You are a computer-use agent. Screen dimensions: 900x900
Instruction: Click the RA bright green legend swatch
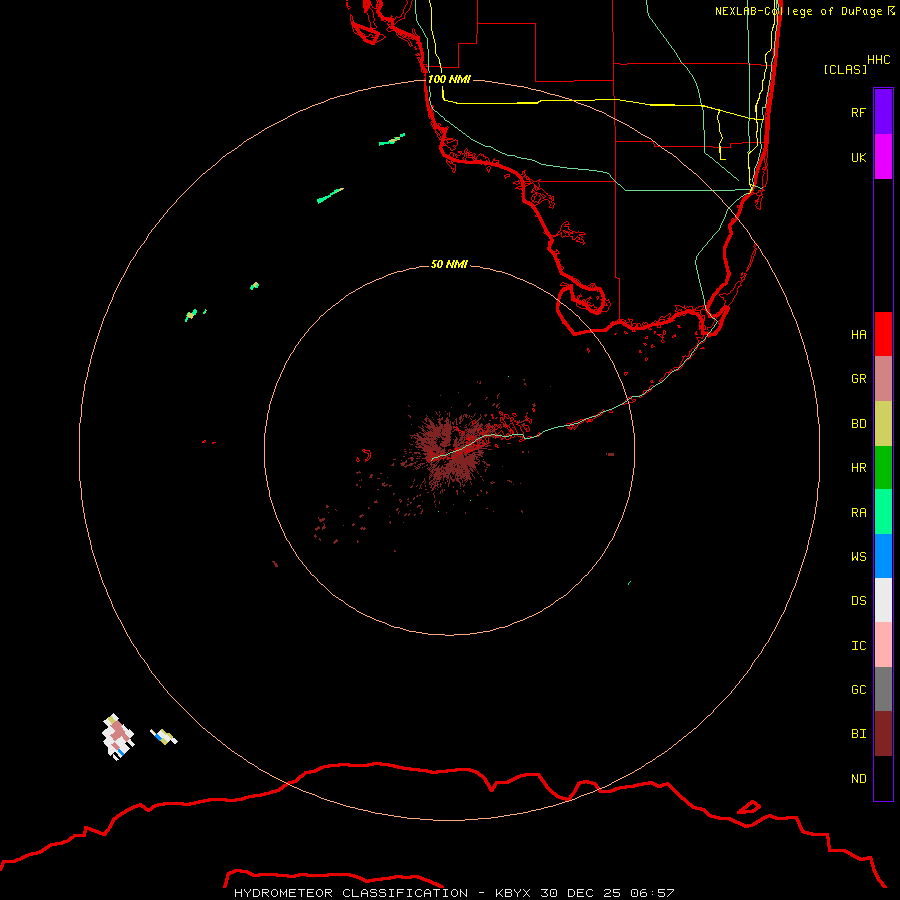coord(883,512)
